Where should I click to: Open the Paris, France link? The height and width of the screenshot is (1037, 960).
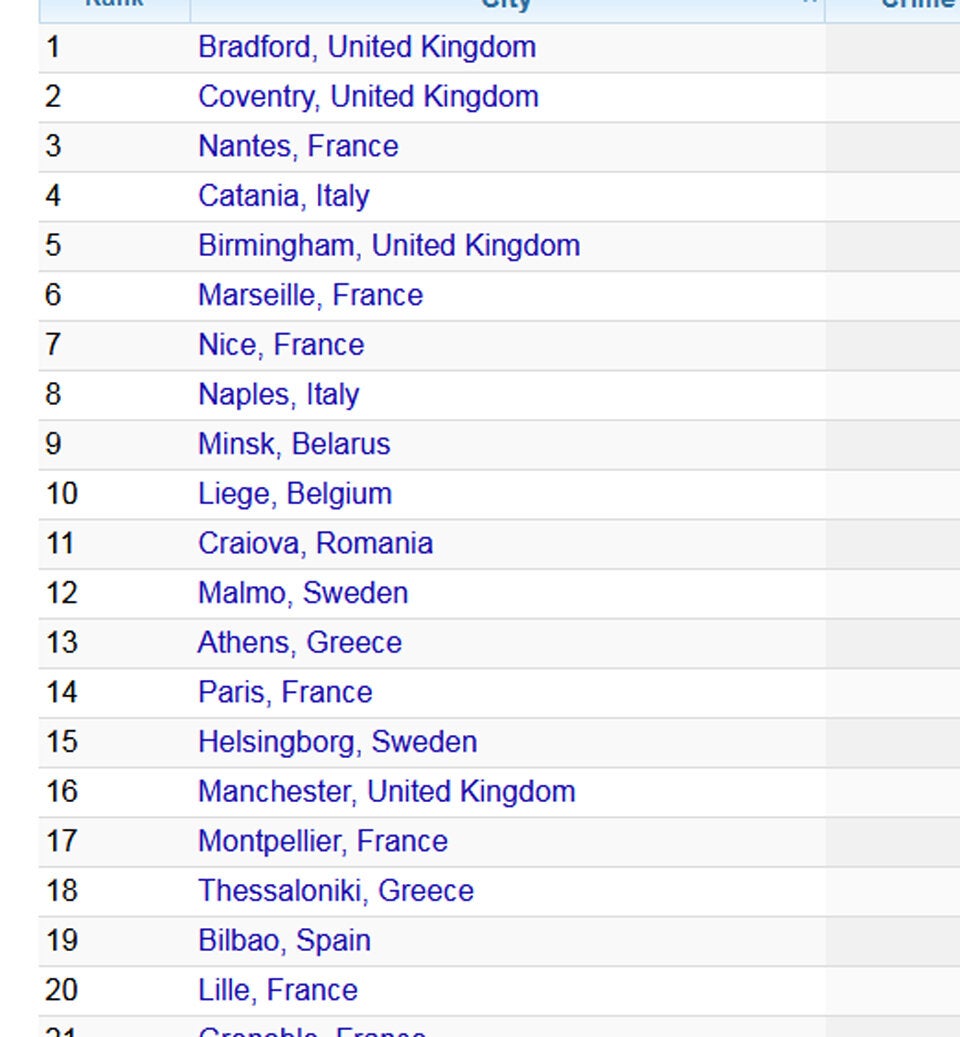click(285, 692)
